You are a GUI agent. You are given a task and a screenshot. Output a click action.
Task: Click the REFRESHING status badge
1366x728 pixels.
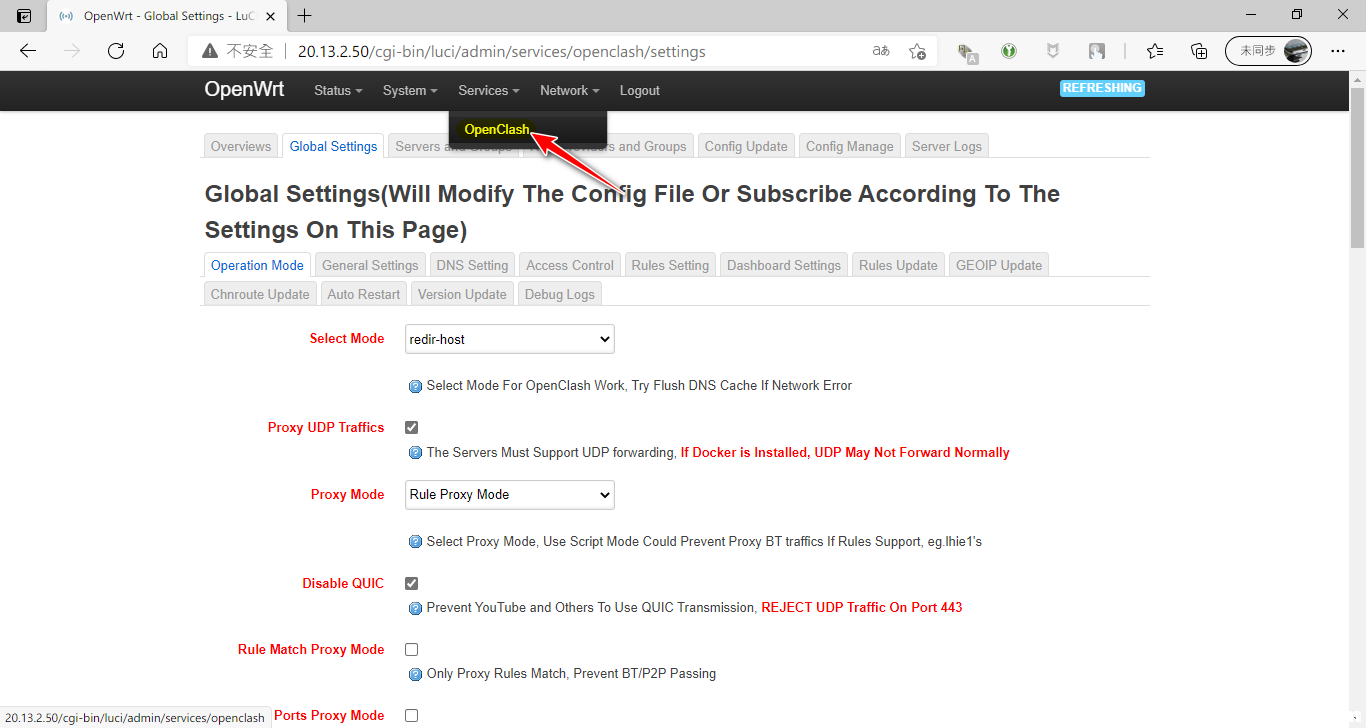coord(1101,88)
